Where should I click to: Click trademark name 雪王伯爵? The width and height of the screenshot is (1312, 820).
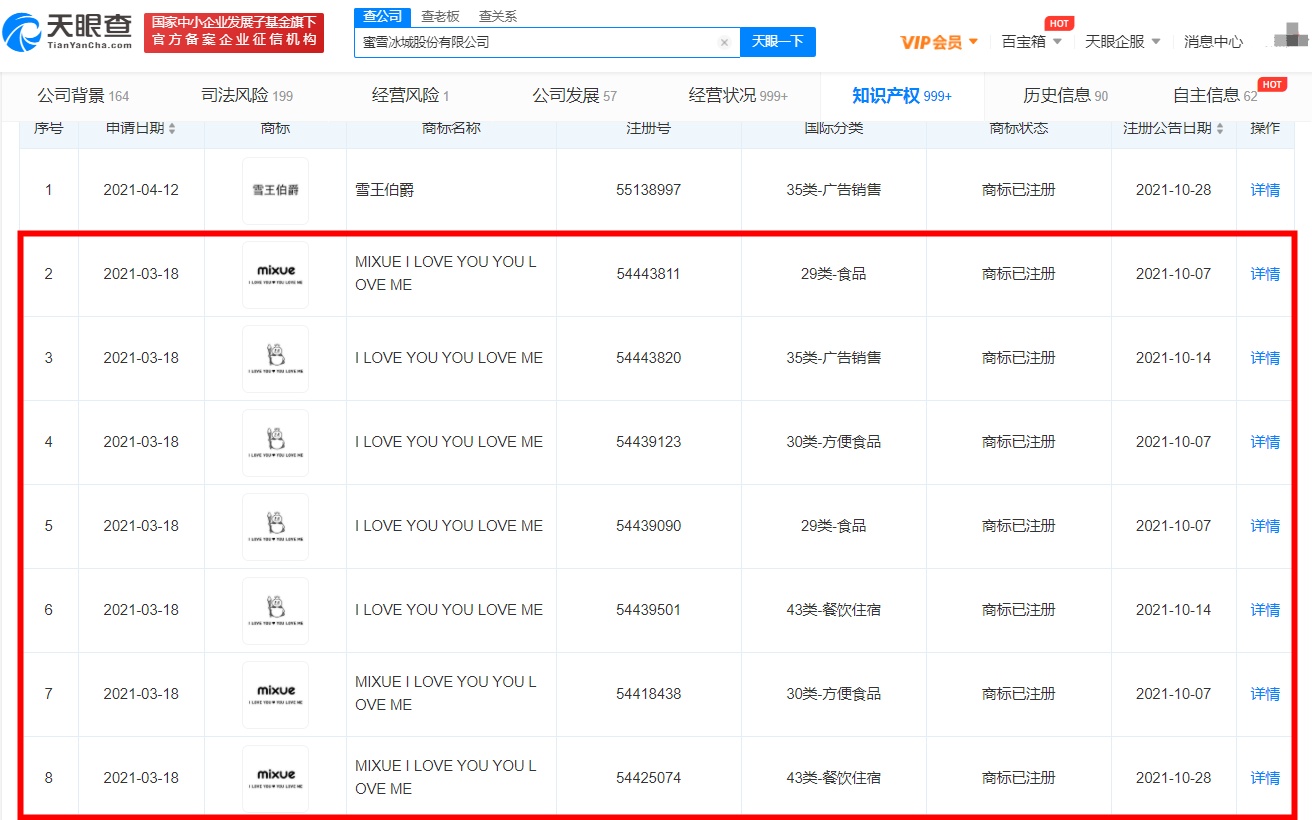[384, 190]
